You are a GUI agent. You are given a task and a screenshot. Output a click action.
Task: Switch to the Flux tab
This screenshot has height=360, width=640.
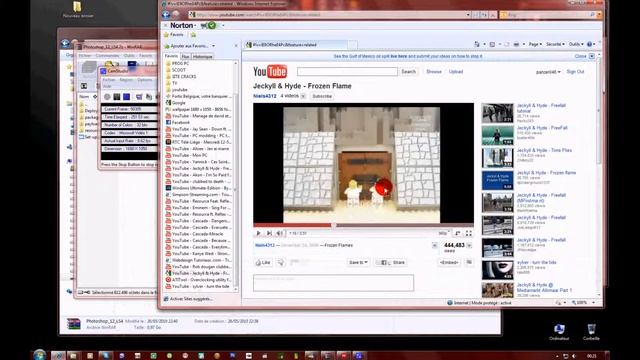[x=185, y=56]
